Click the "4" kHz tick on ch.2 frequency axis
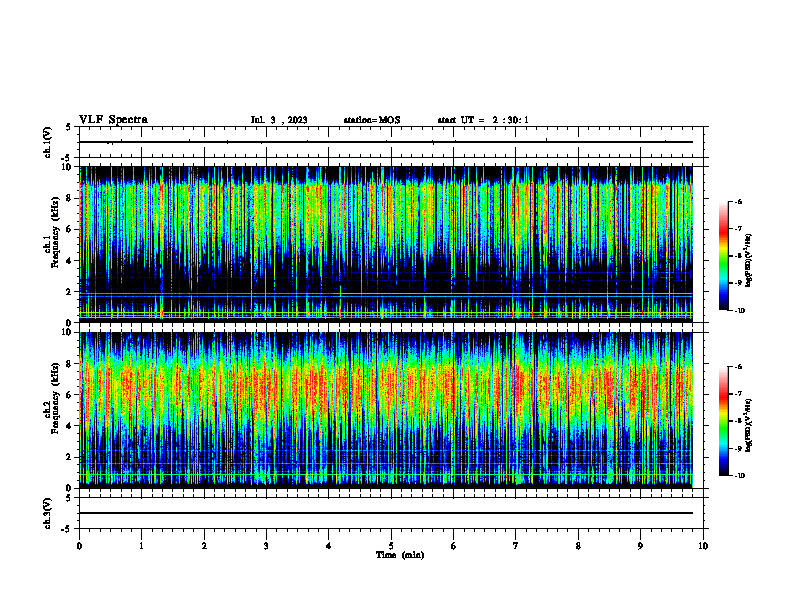The image size is (792, 612). pos(70,426)
